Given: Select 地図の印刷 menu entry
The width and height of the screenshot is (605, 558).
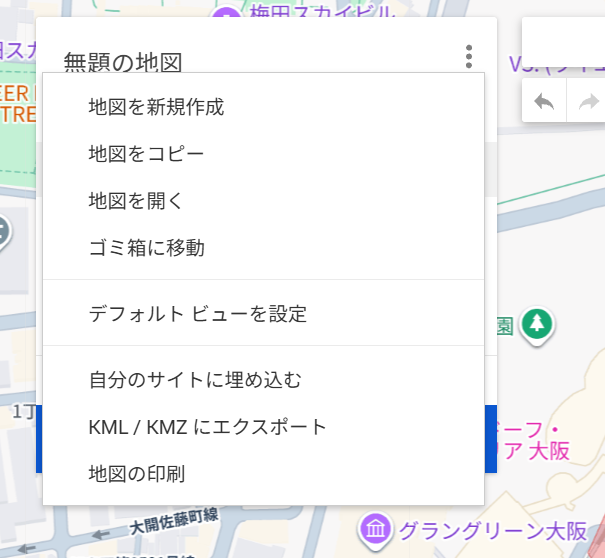Looking at the screenshot, I should point(264,473).
